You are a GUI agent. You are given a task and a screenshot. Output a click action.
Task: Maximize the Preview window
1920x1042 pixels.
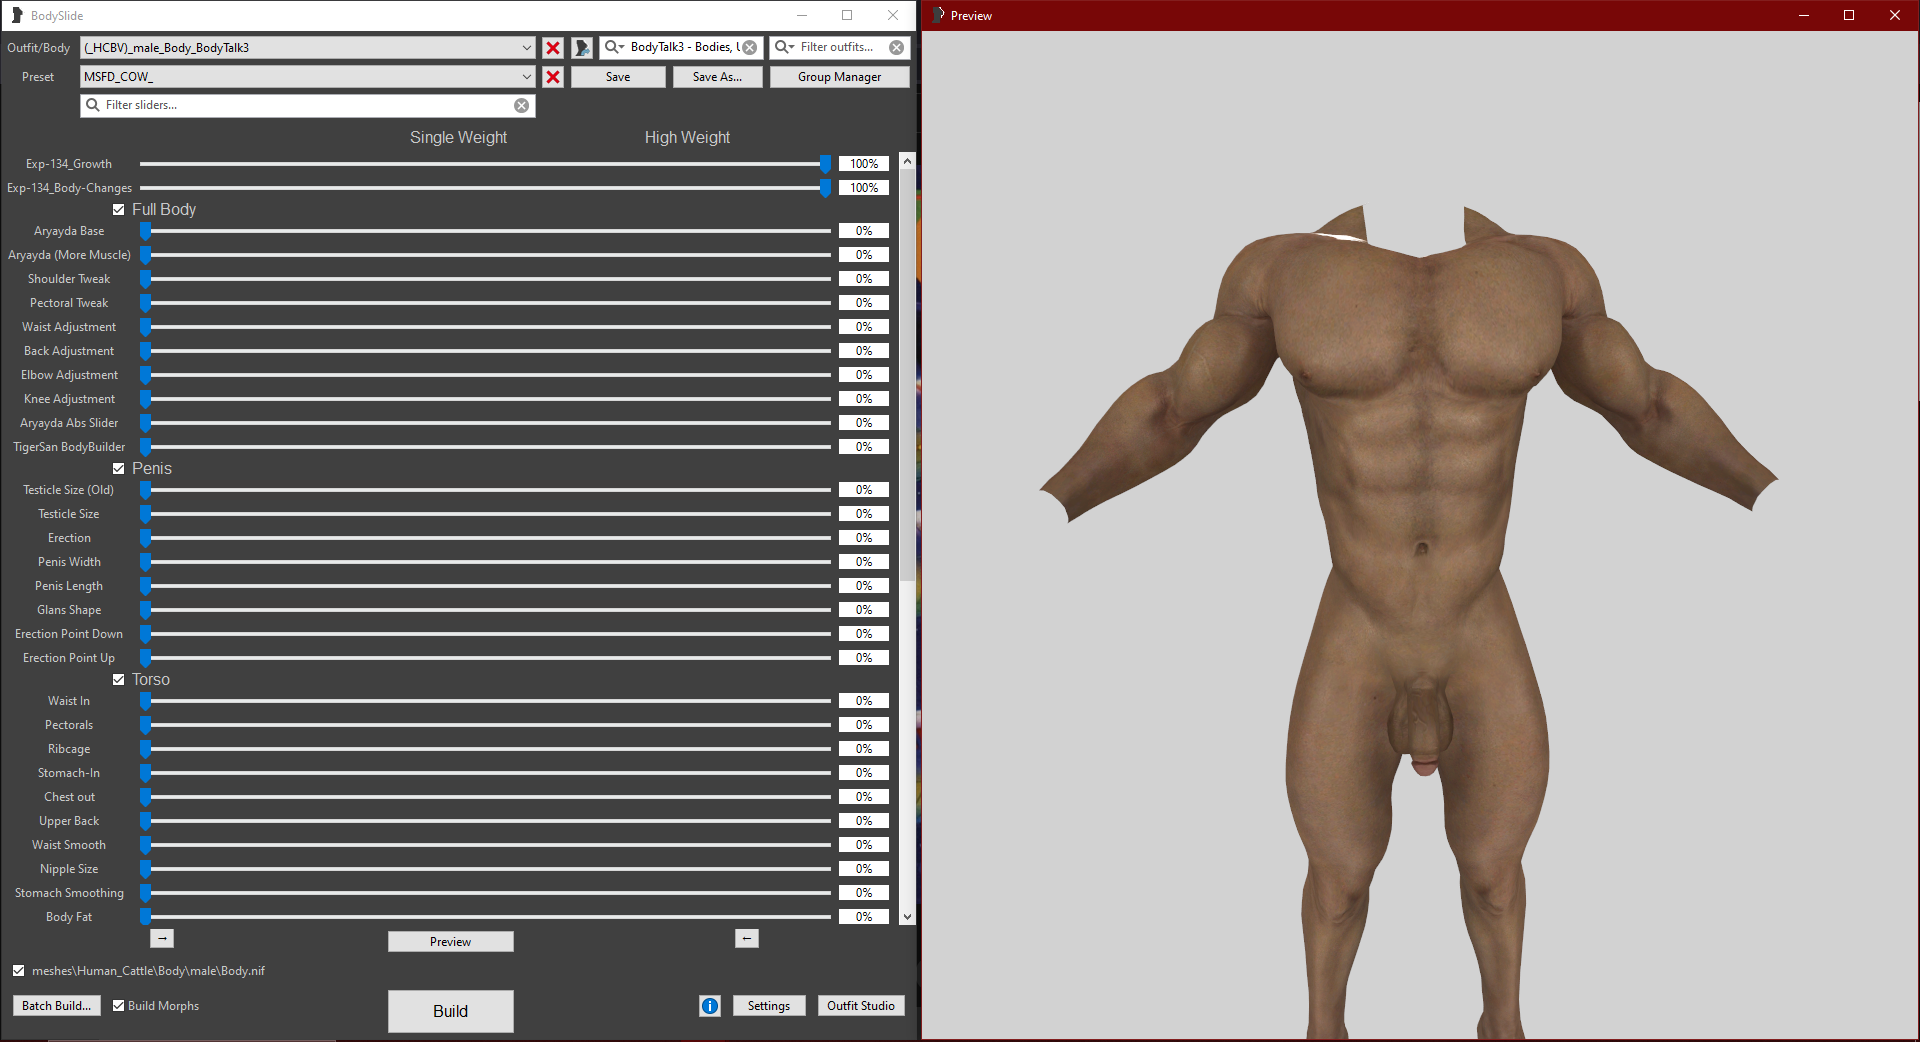pos(1849,15)
